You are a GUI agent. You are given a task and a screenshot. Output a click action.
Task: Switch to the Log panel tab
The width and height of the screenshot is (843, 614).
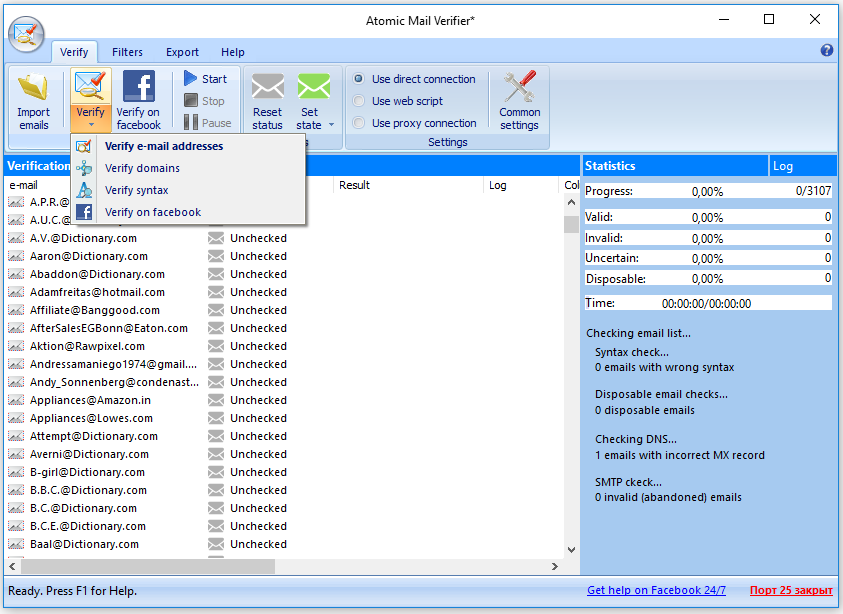[x=802, y=166]
